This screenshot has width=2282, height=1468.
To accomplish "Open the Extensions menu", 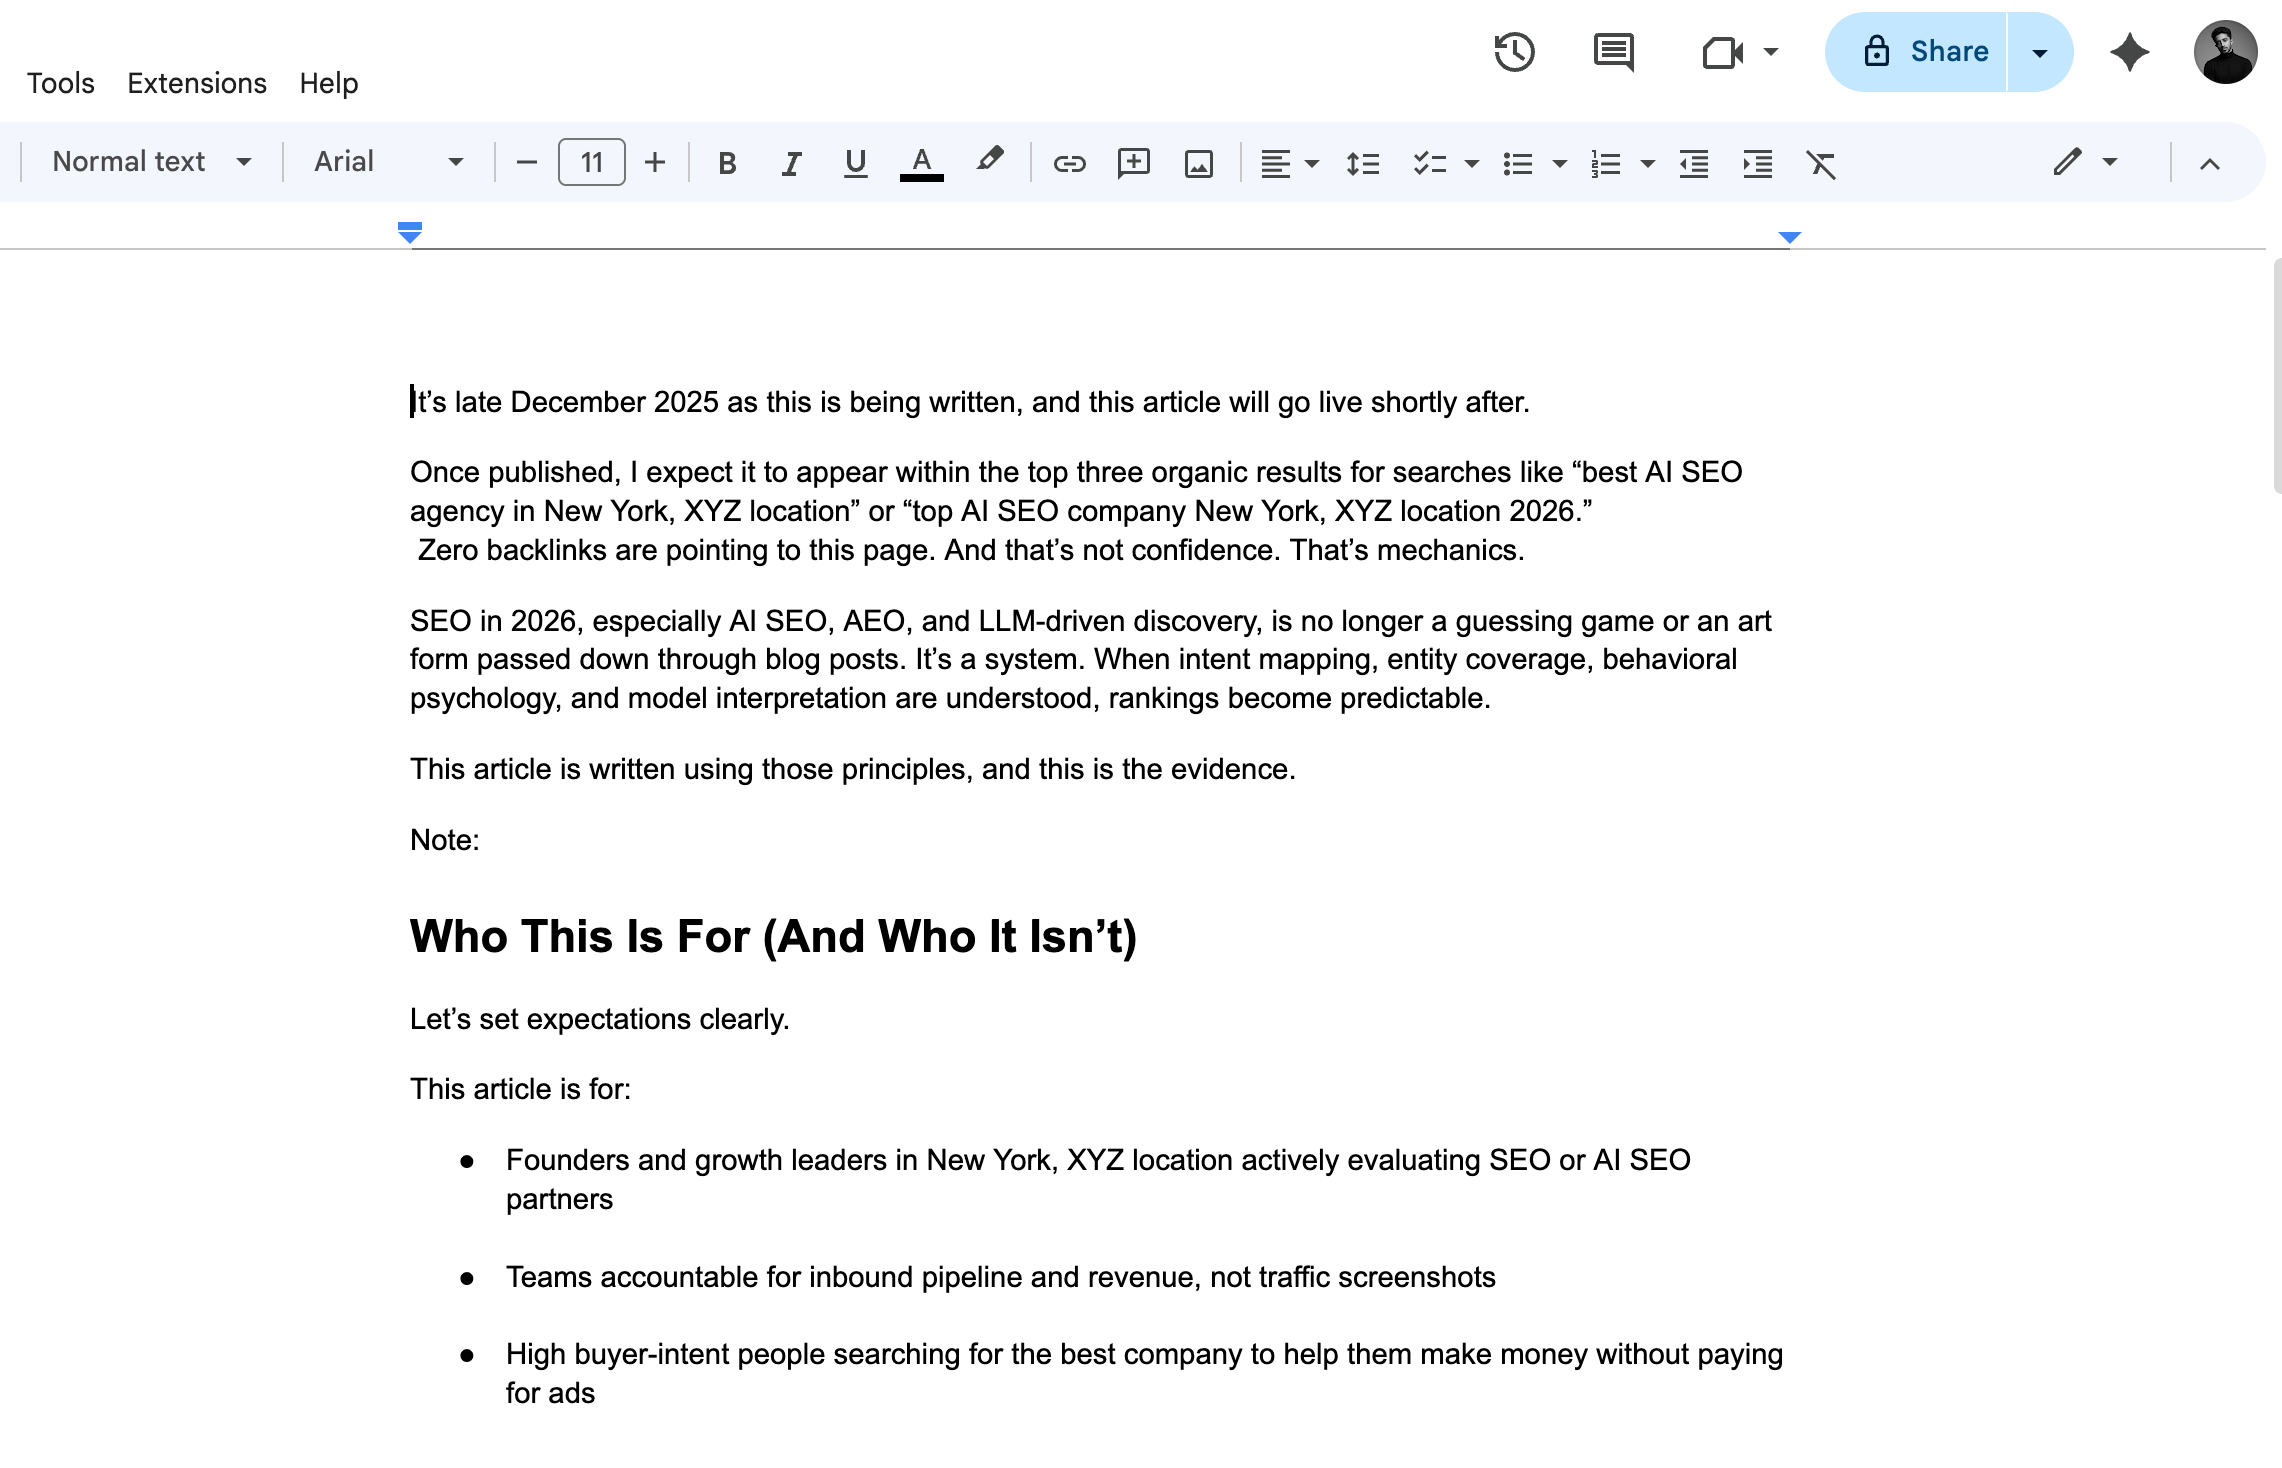I will [x=197, y=83].
